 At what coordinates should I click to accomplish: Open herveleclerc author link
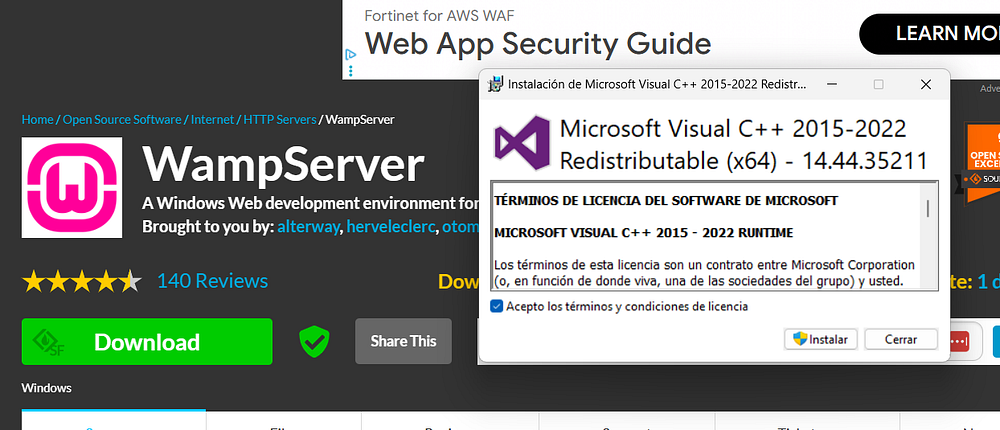coord(392,227)
